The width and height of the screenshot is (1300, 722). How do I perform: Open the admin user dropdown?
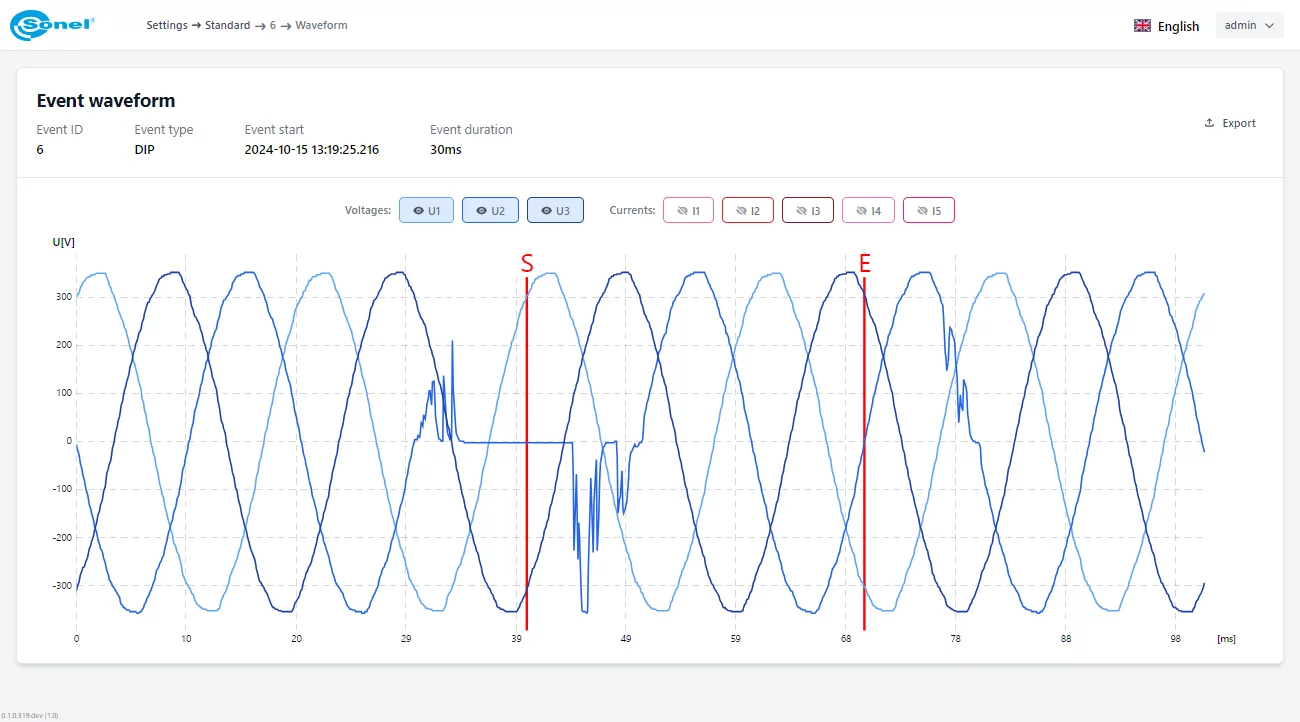point(1249,26)
